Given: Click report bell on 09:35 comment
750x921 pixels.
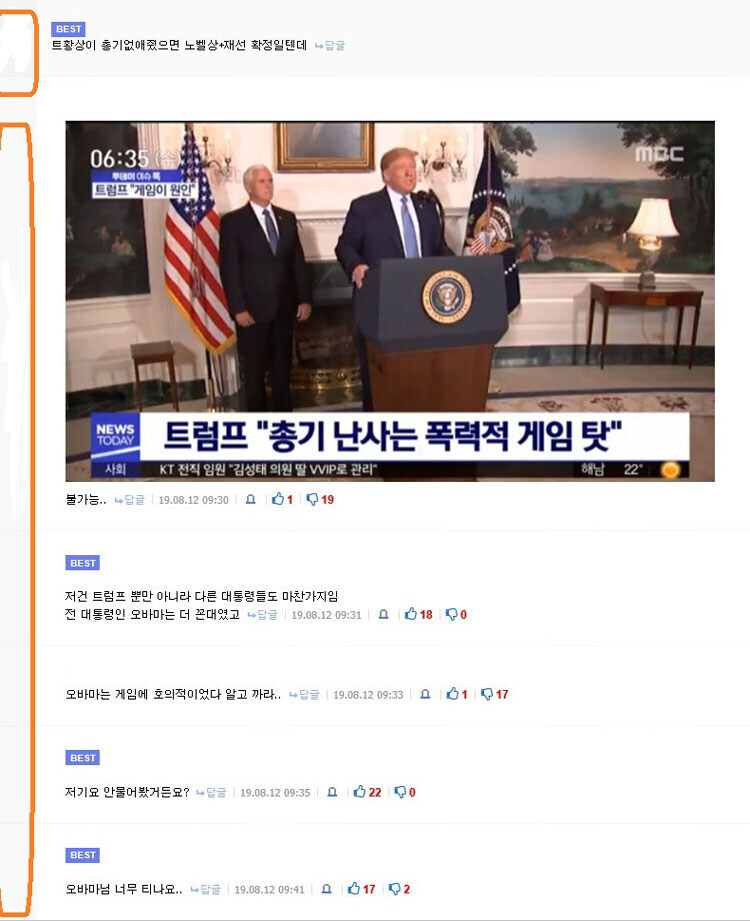Looking at the screenshot, I should pos(332,792).
